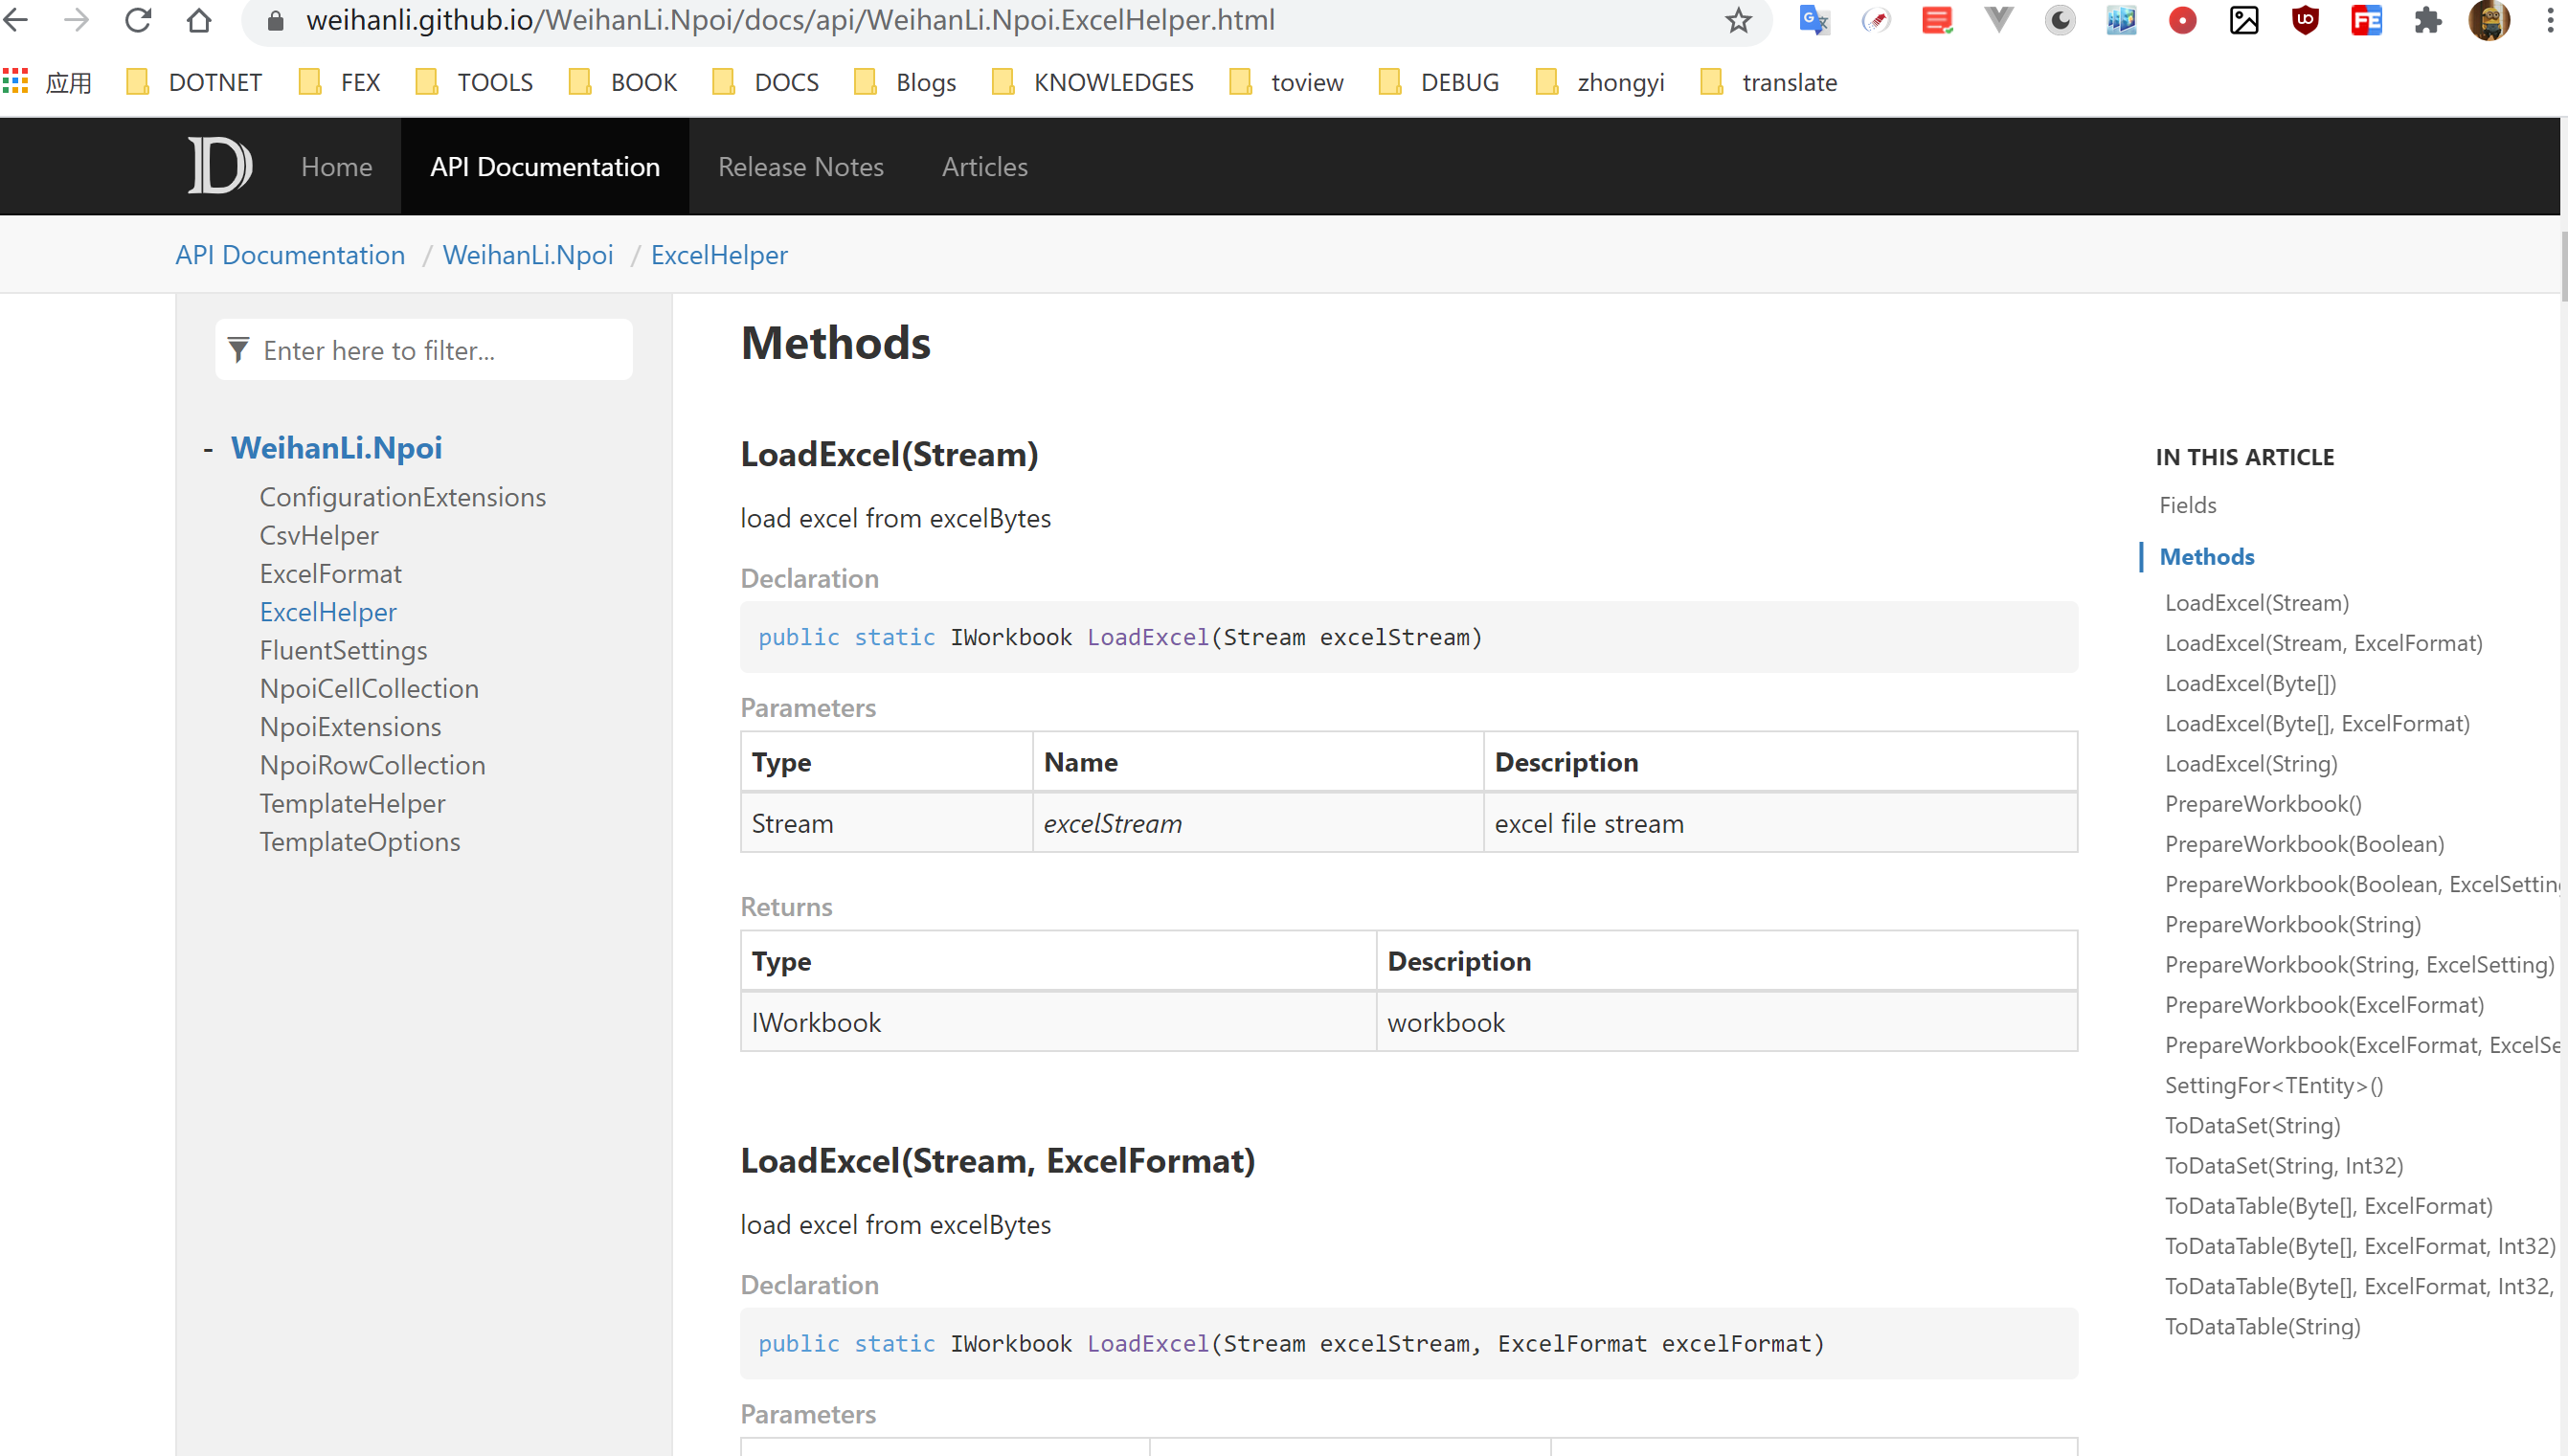The image size is (2568, 1456).
Task: Open Chrome's three-dot menu
Action: pyautogui.click(x=2548, y=20)
